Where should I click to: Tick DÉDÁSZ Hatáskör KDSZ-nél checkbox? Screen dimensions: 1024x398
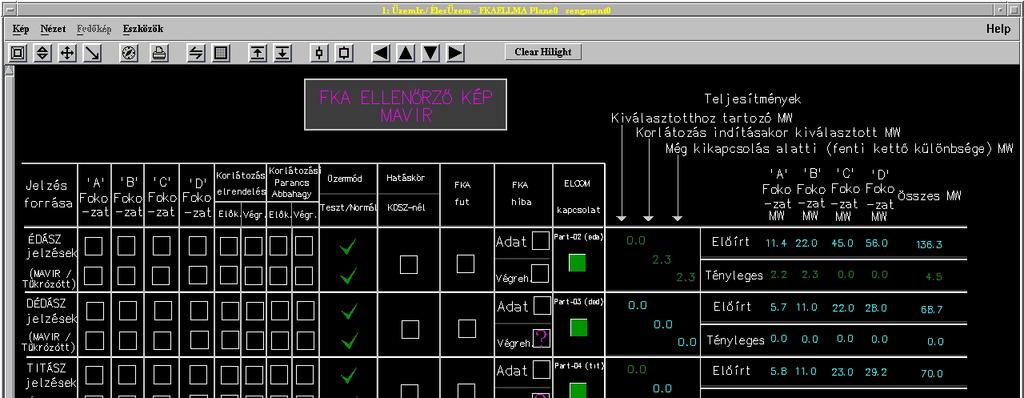(409, 329)
